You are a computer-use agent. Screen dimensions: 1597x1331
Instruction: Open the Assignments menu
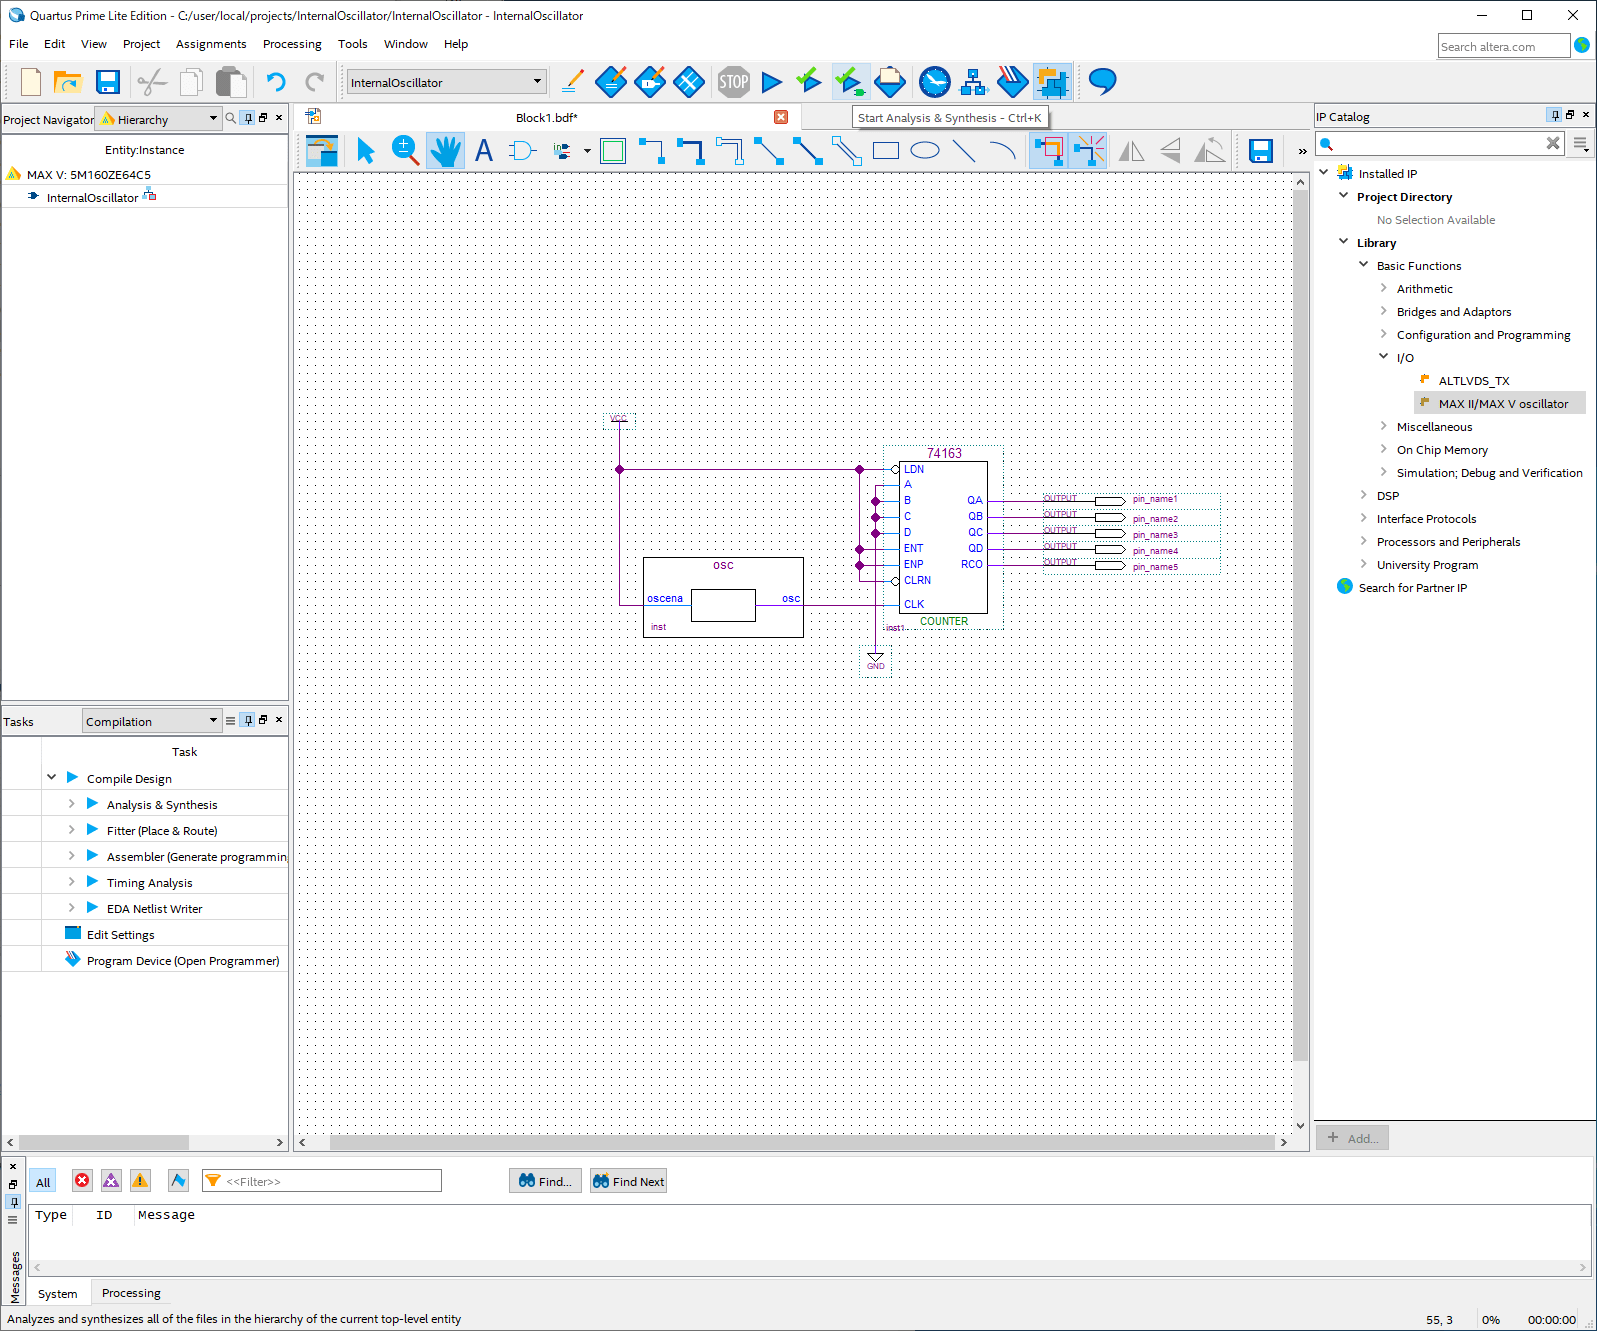[x=211, y=44]
